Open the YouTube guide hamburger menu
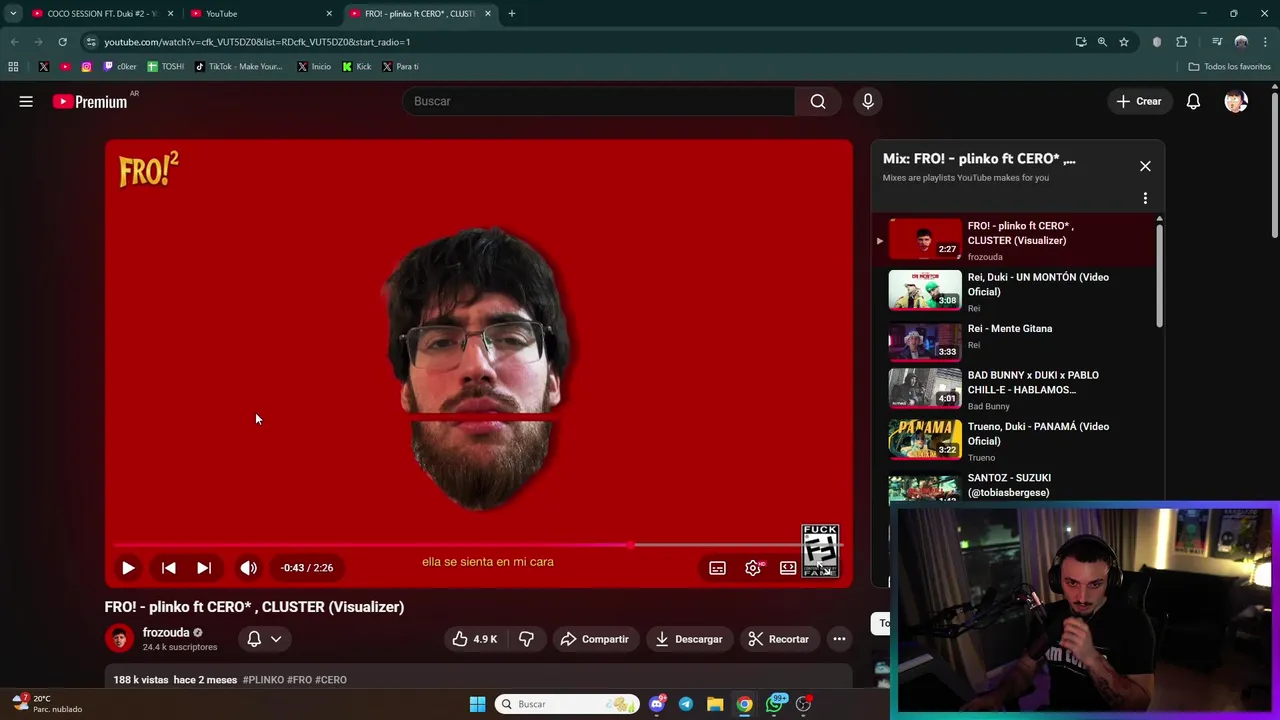Viewport: 1280px width, 720px height. coord(26,101)
